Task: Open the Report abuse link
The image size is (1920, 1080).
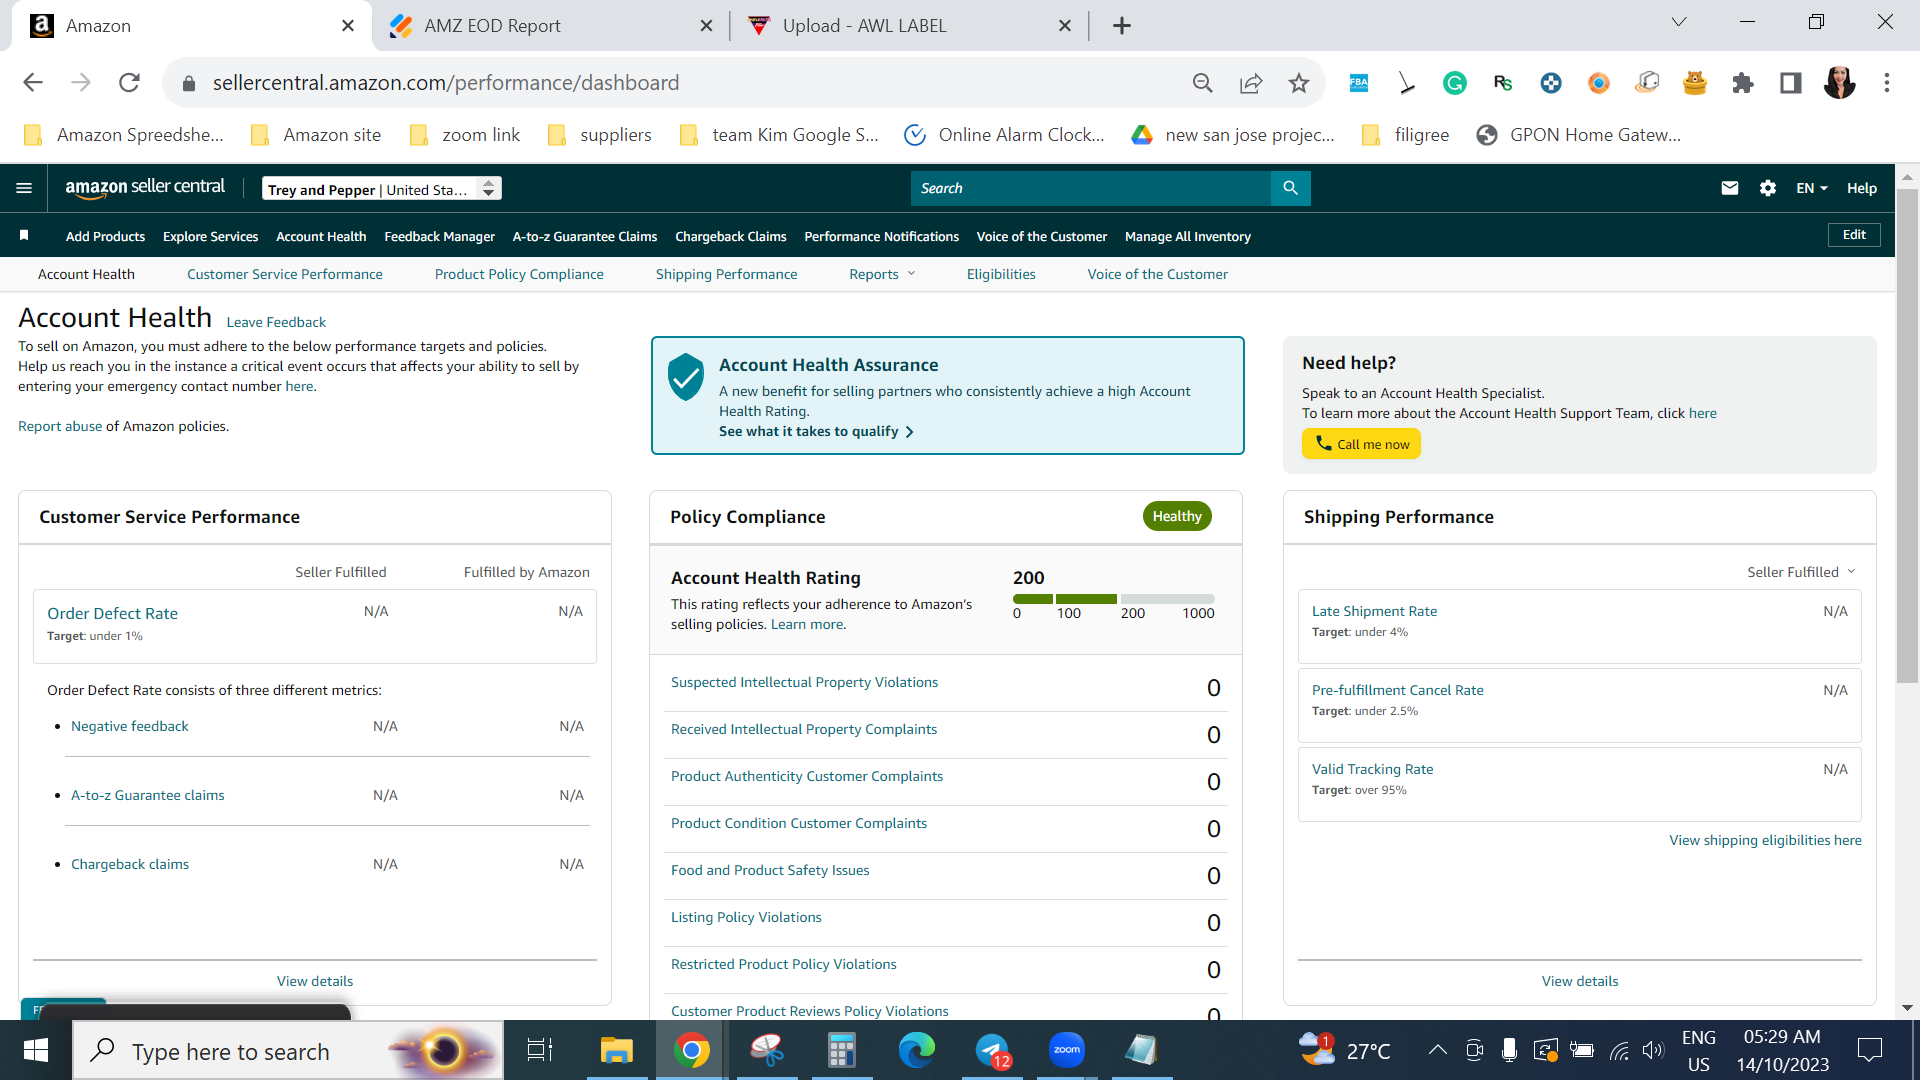Action: click(x=60, y=426)
